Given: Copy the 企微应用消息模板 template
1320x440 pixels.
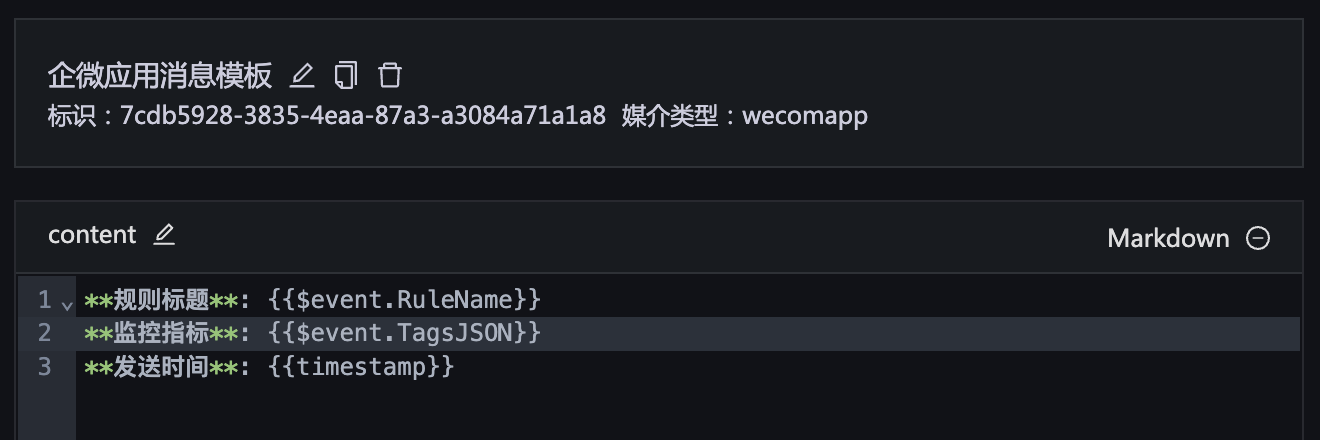Looking at the screenshot, I should [346, 75].
